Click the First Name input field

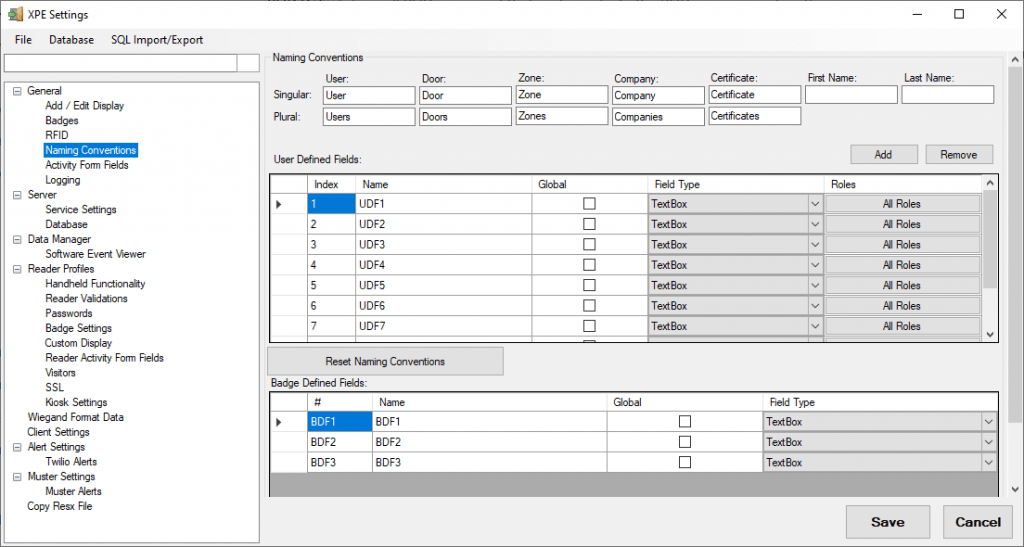coord(851,95)
